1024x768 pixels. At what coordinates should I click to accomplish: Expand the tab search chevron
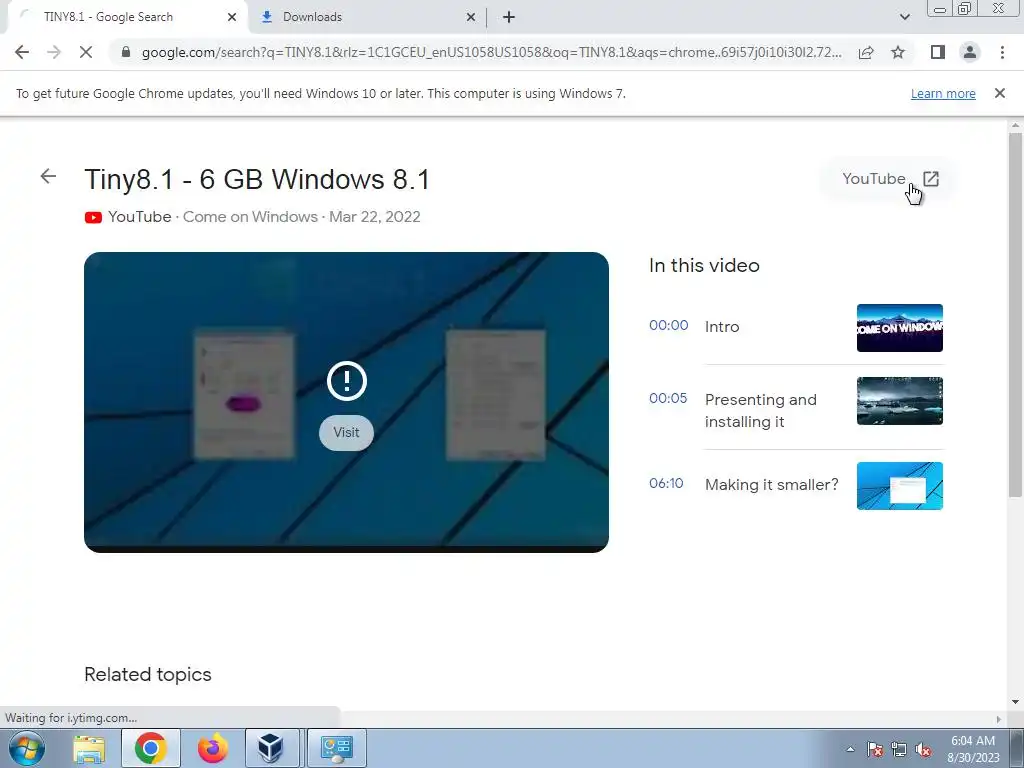coord(904,17)
